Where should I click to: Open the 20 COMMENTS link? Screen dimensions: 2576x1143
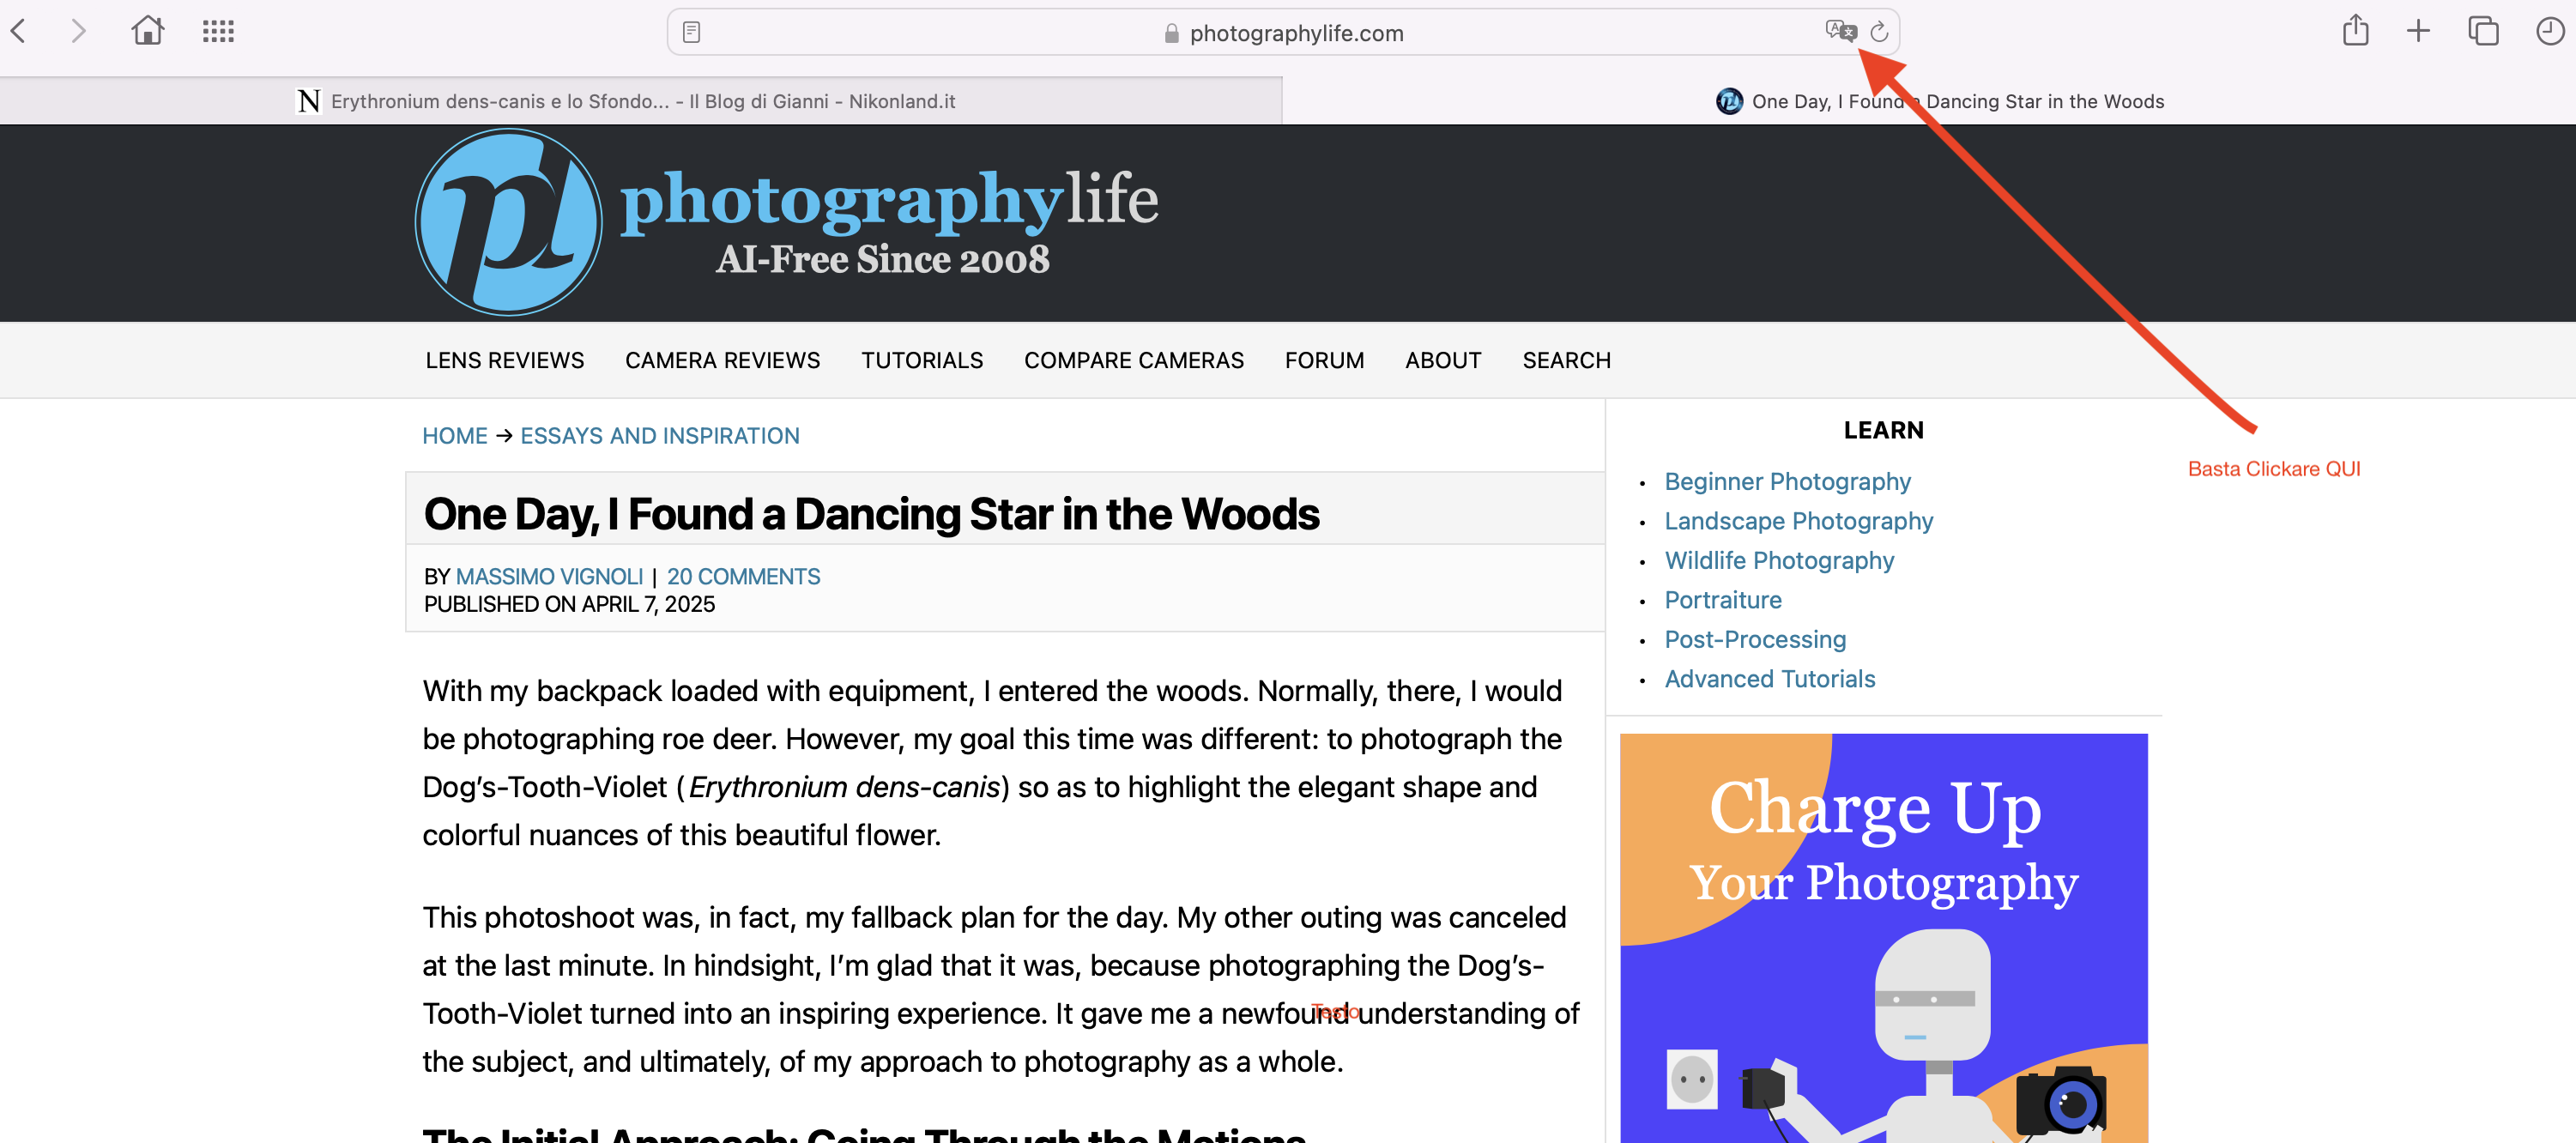[x=743, y=577]
